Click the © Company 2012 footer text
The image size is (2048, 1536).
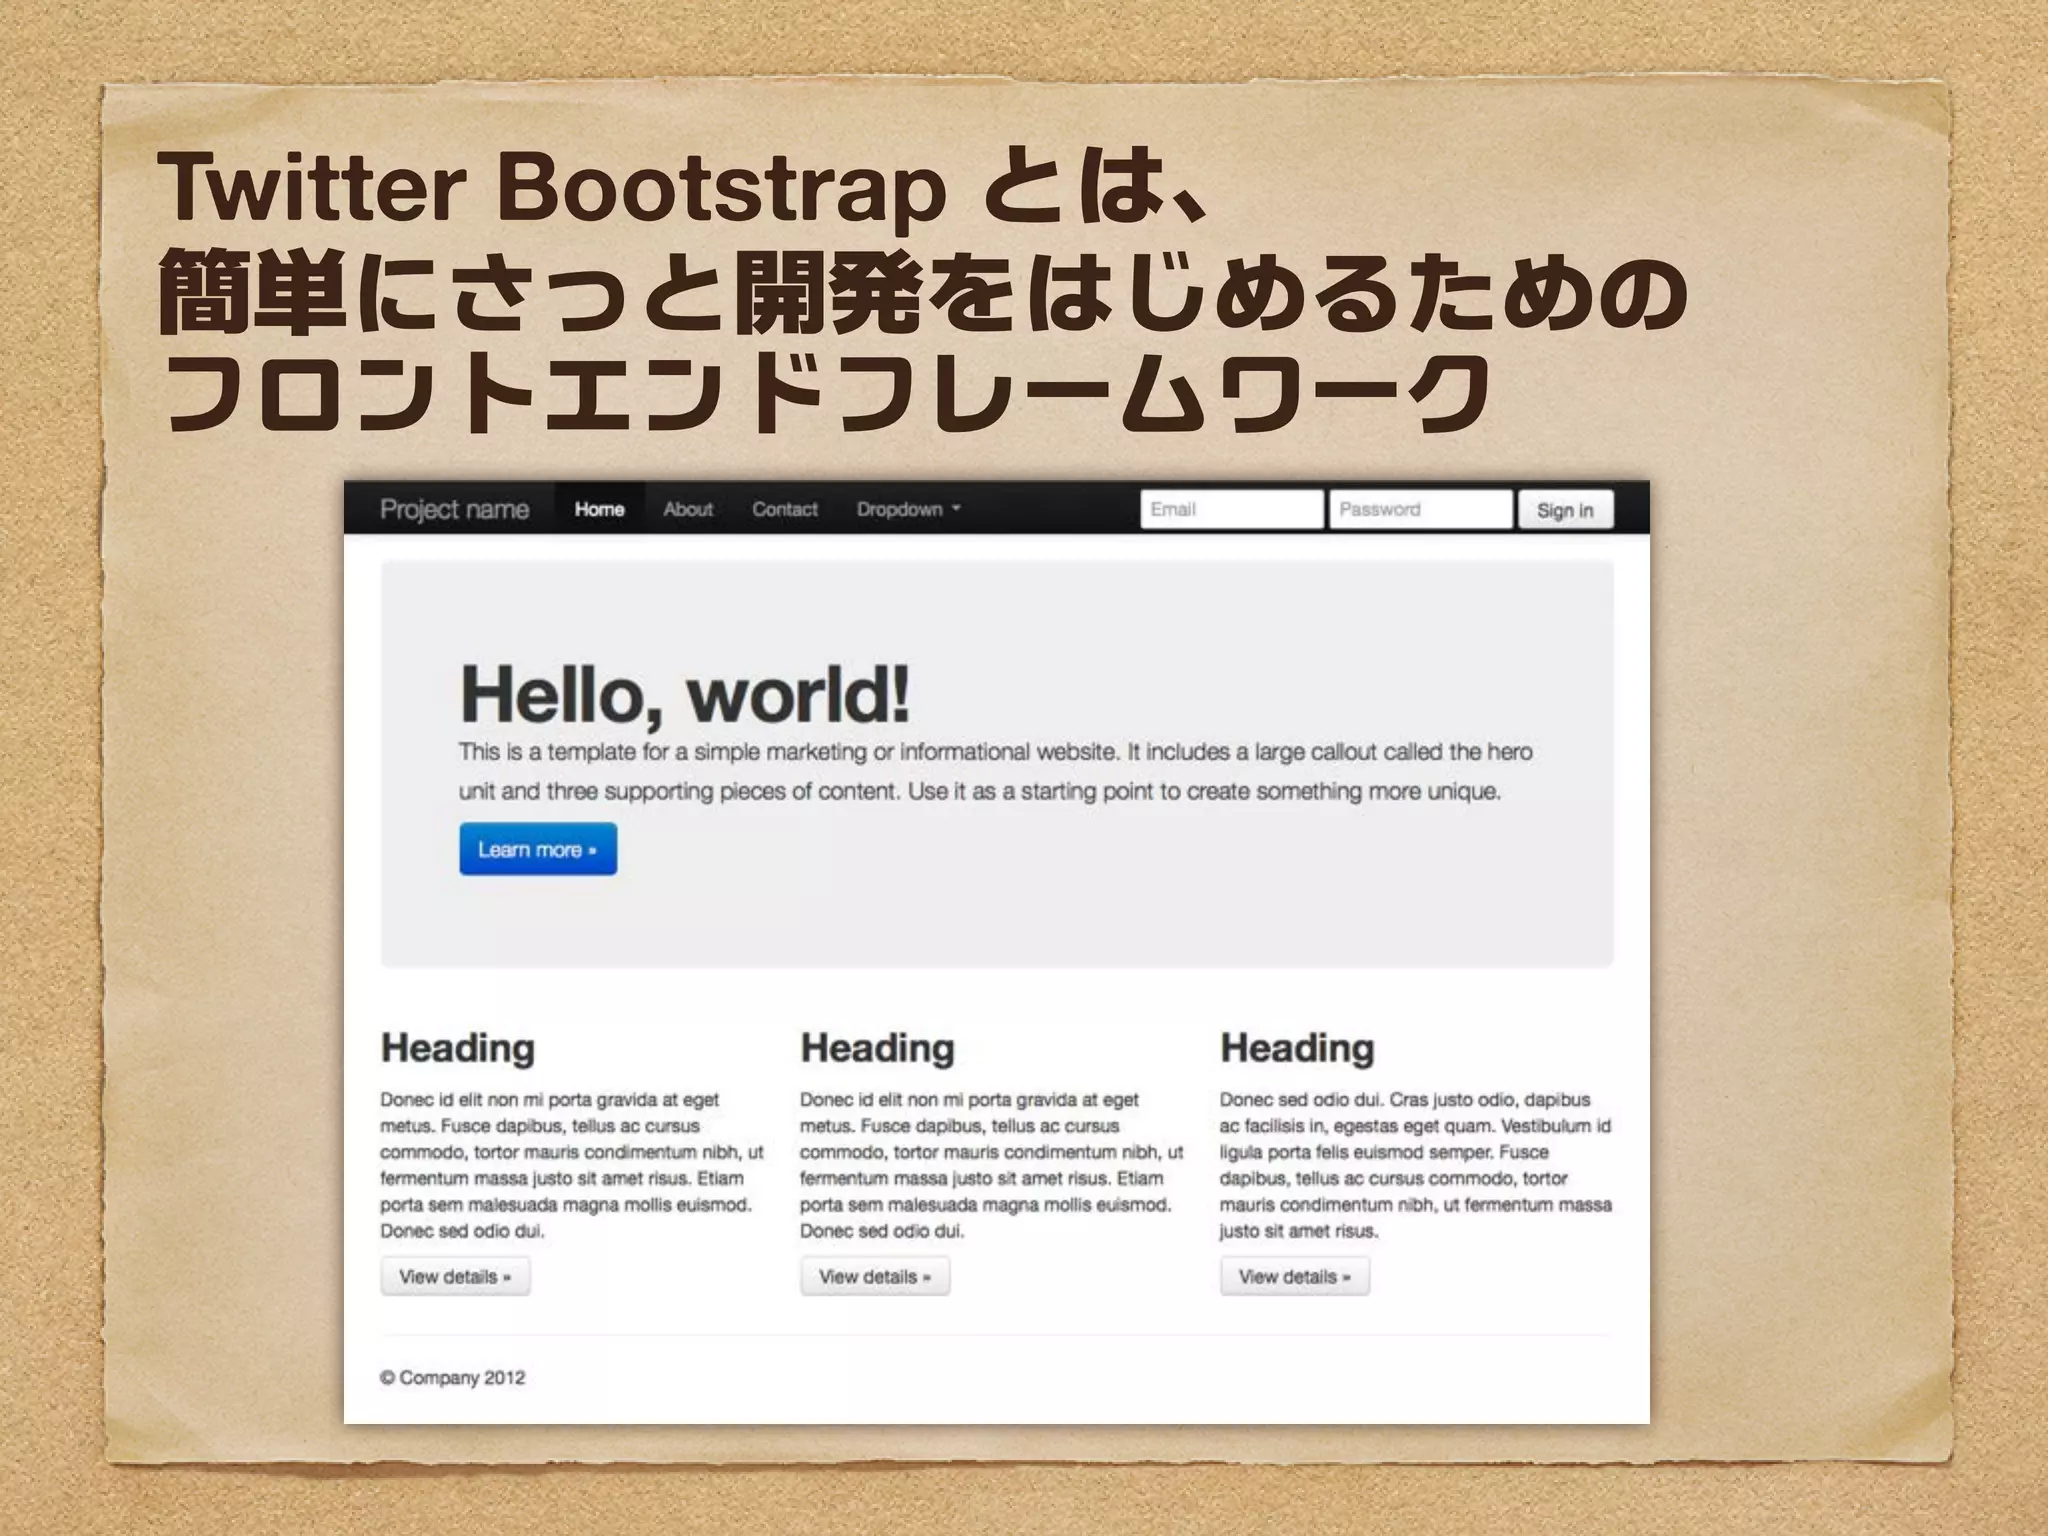452,1378
